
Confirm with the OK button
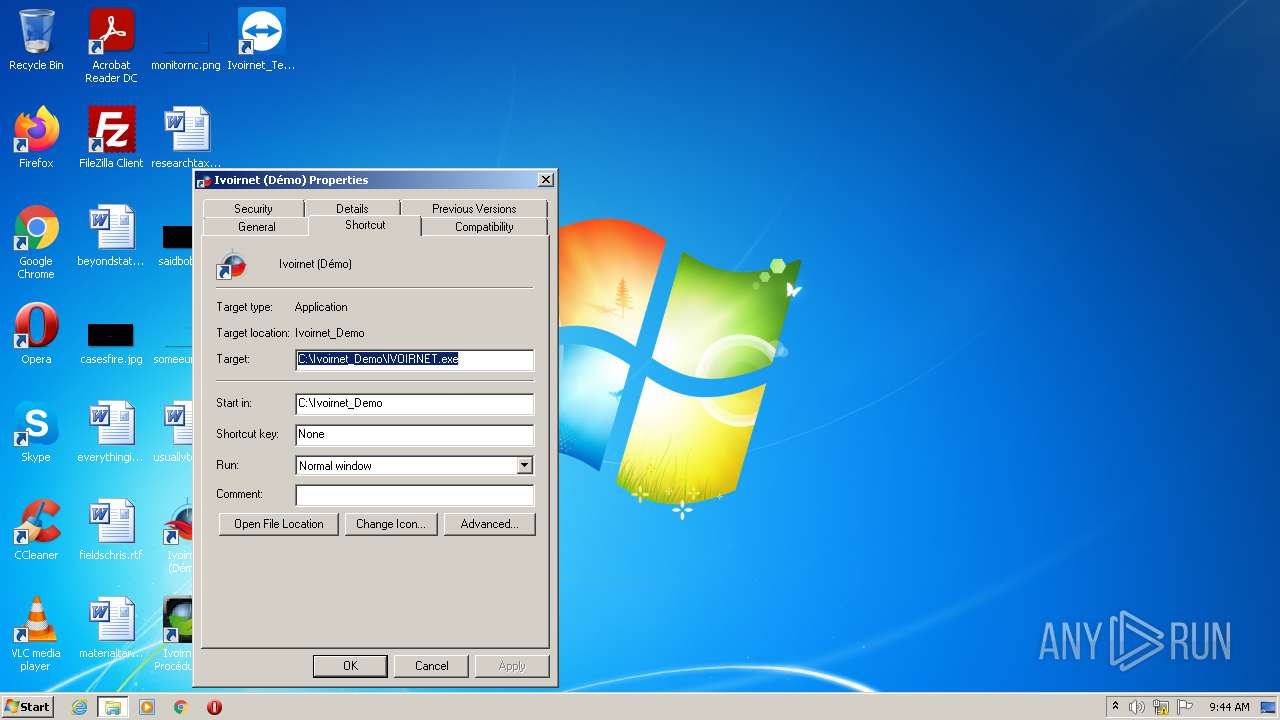click(350, 666)
